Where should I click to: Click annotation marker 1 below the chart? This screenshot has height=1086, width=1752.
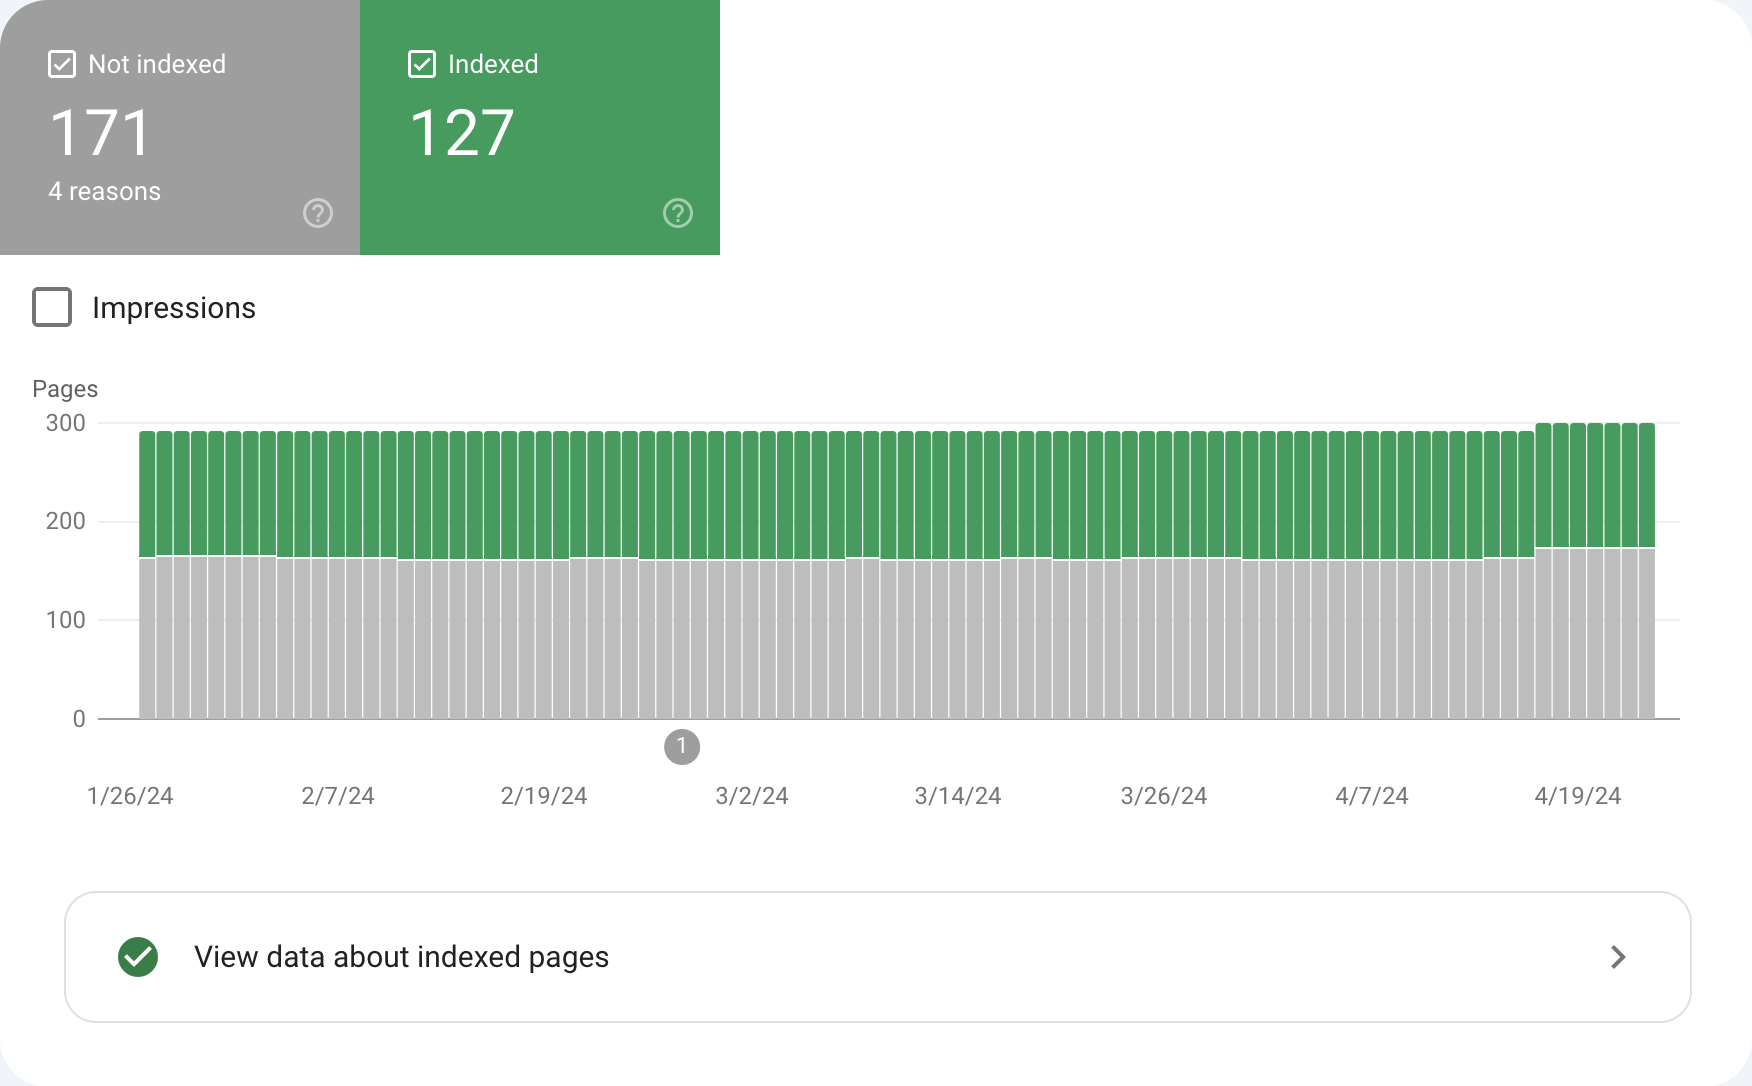tap(682, 746)
